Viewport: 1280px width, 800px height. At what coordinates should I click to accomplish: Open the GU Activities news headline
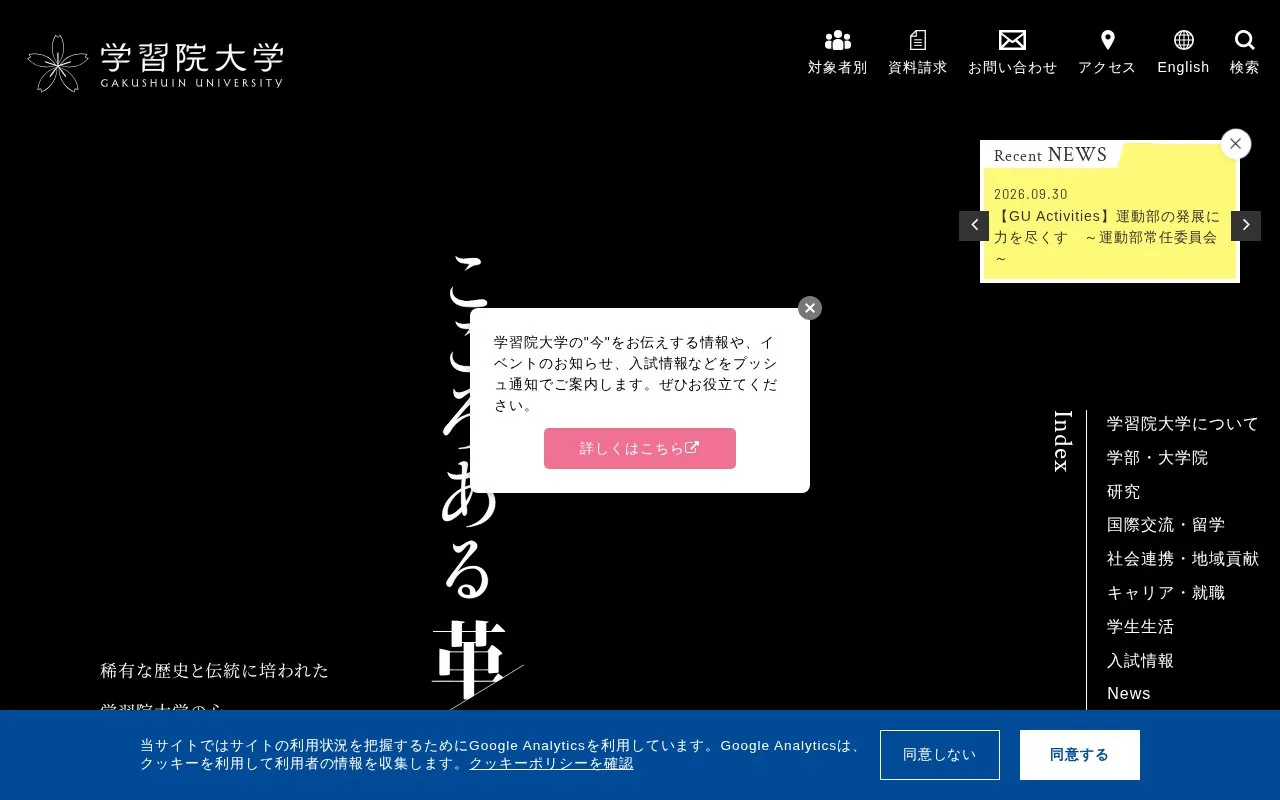tap(1108, 237)
